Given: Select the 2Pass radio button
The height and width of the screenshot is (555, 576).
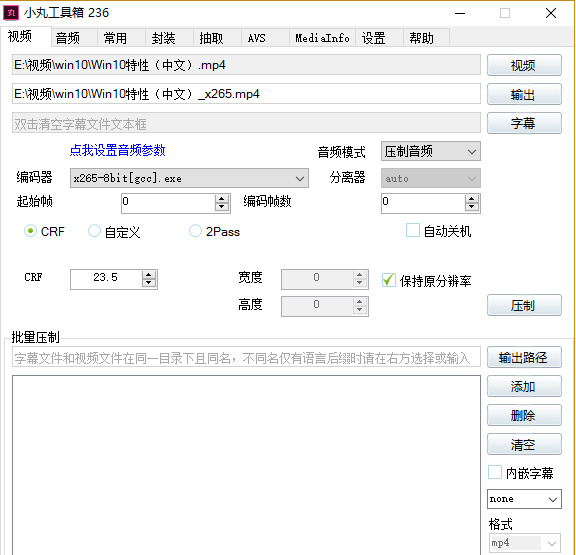Looking at the screenshot, I should pos(195,231).
